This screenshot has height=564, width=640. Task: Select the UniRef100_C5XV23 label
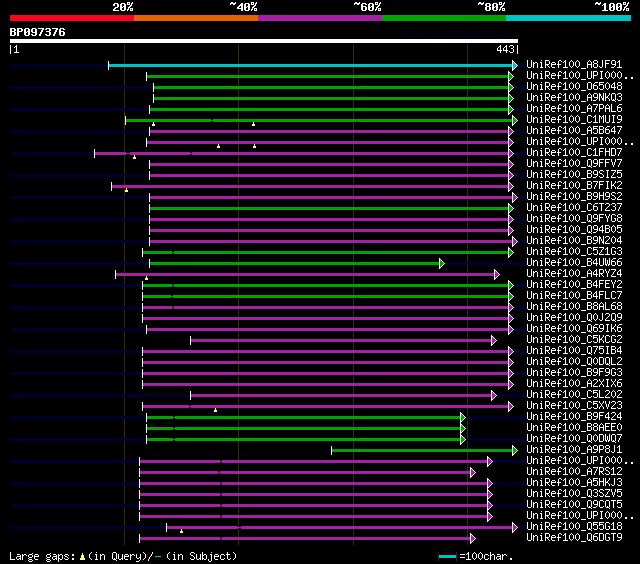(x=574, y=406)
